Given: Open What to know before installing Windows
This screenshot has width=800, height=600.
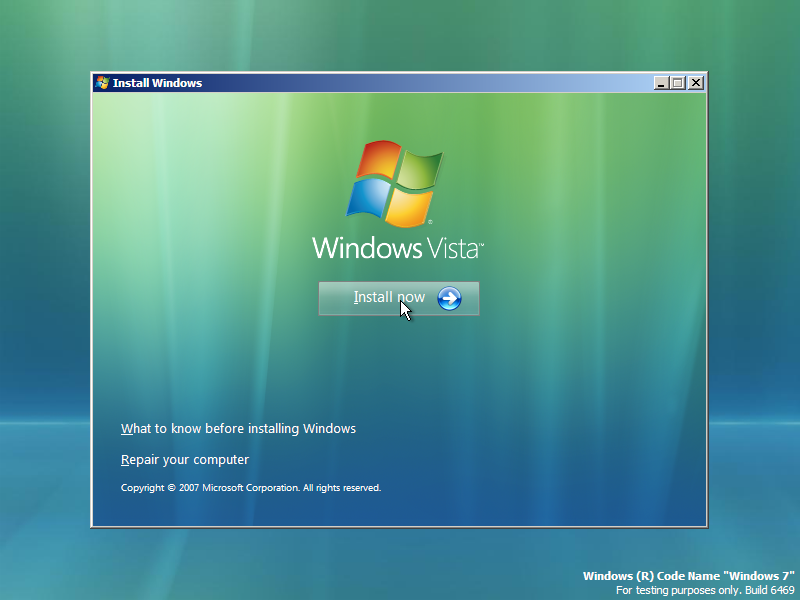Looking at the screenshot, I should pos(238,428).
